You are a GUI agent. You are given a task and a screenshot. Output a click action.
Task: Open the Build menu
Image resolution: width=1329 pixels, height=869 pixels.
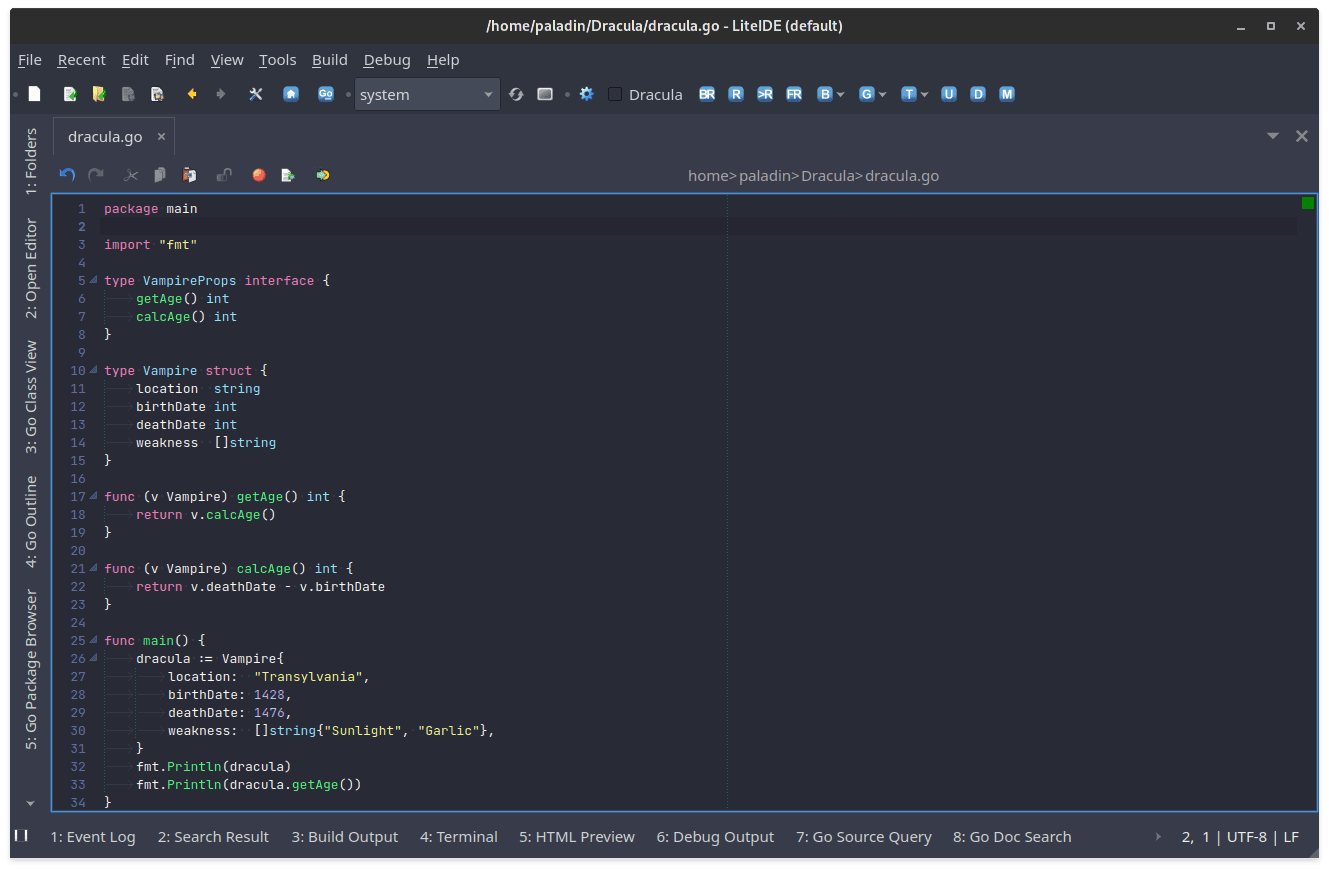(330, 60)
